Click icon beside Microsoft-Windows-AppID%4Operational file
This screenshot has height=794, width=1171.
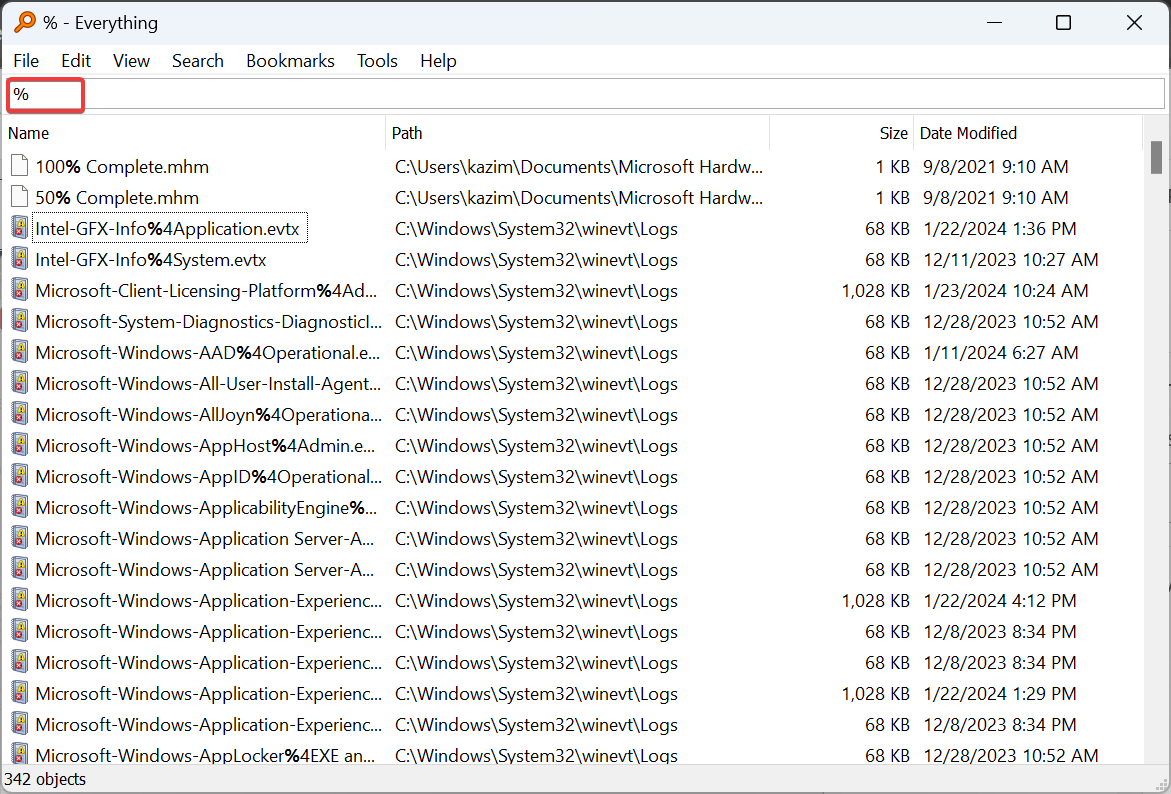(20, 476)
